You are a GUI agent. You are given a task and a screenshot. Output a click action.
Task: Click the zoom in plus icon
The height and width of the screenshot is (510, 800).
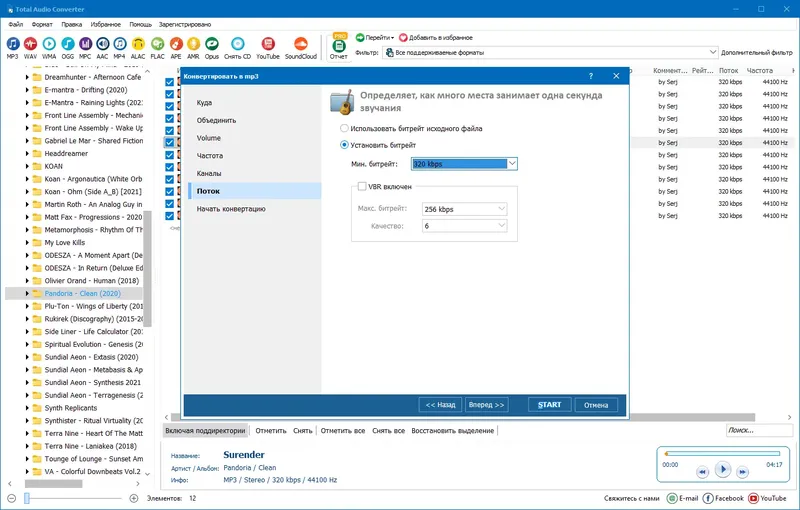[x=134, y=498]
